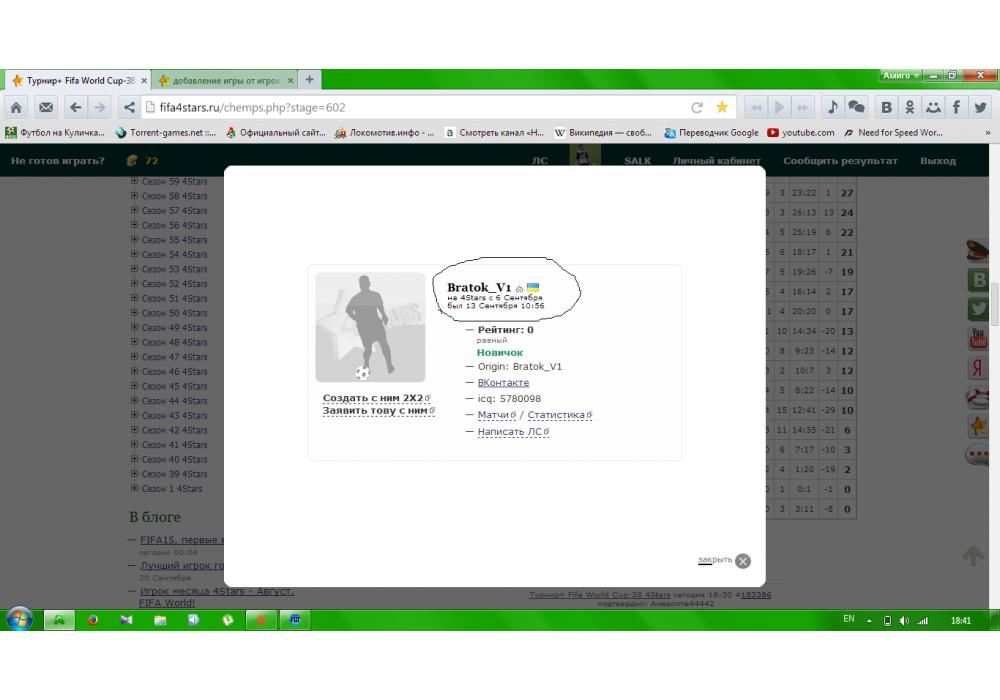The height and width of the screenshot is (700, 1000).
Task: Expand the Сезон 1 4Stars entry
Action: 134,489
